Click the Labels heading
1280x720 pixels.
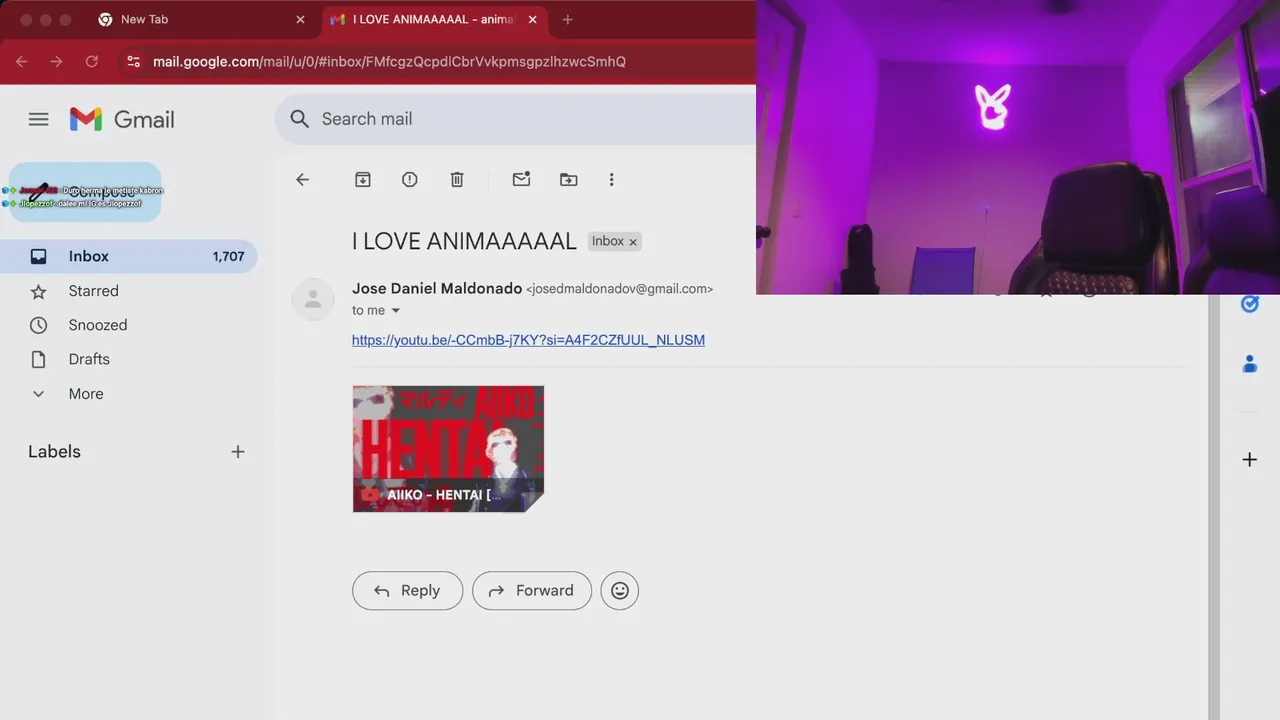(54, 452)
